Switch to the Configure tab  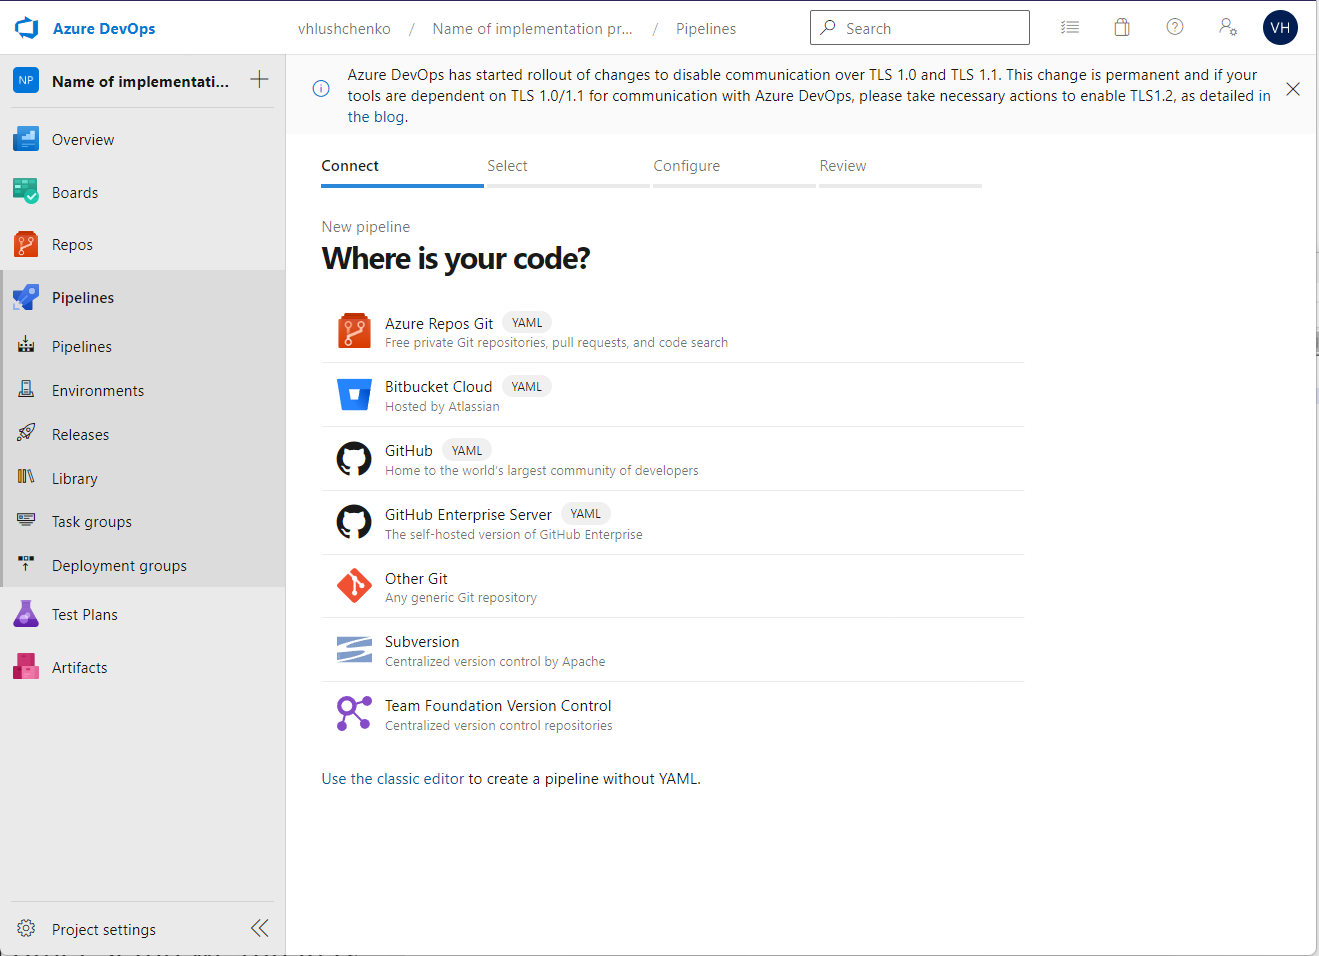[686, 165]
